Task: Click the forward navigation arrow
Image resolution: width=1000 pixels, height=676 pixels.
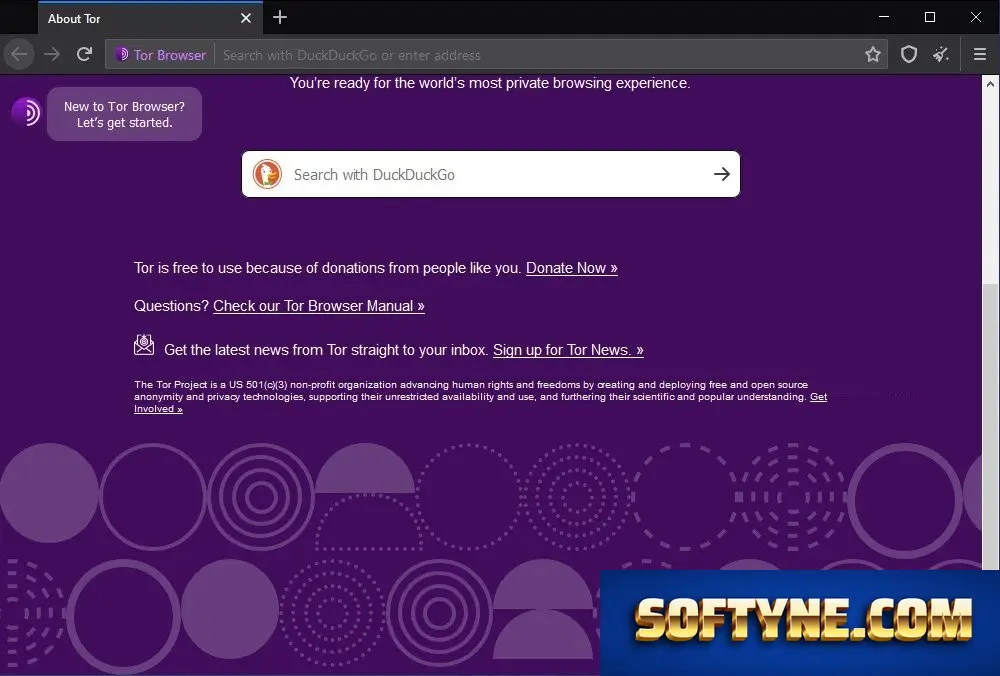Action: coord(52,55)
